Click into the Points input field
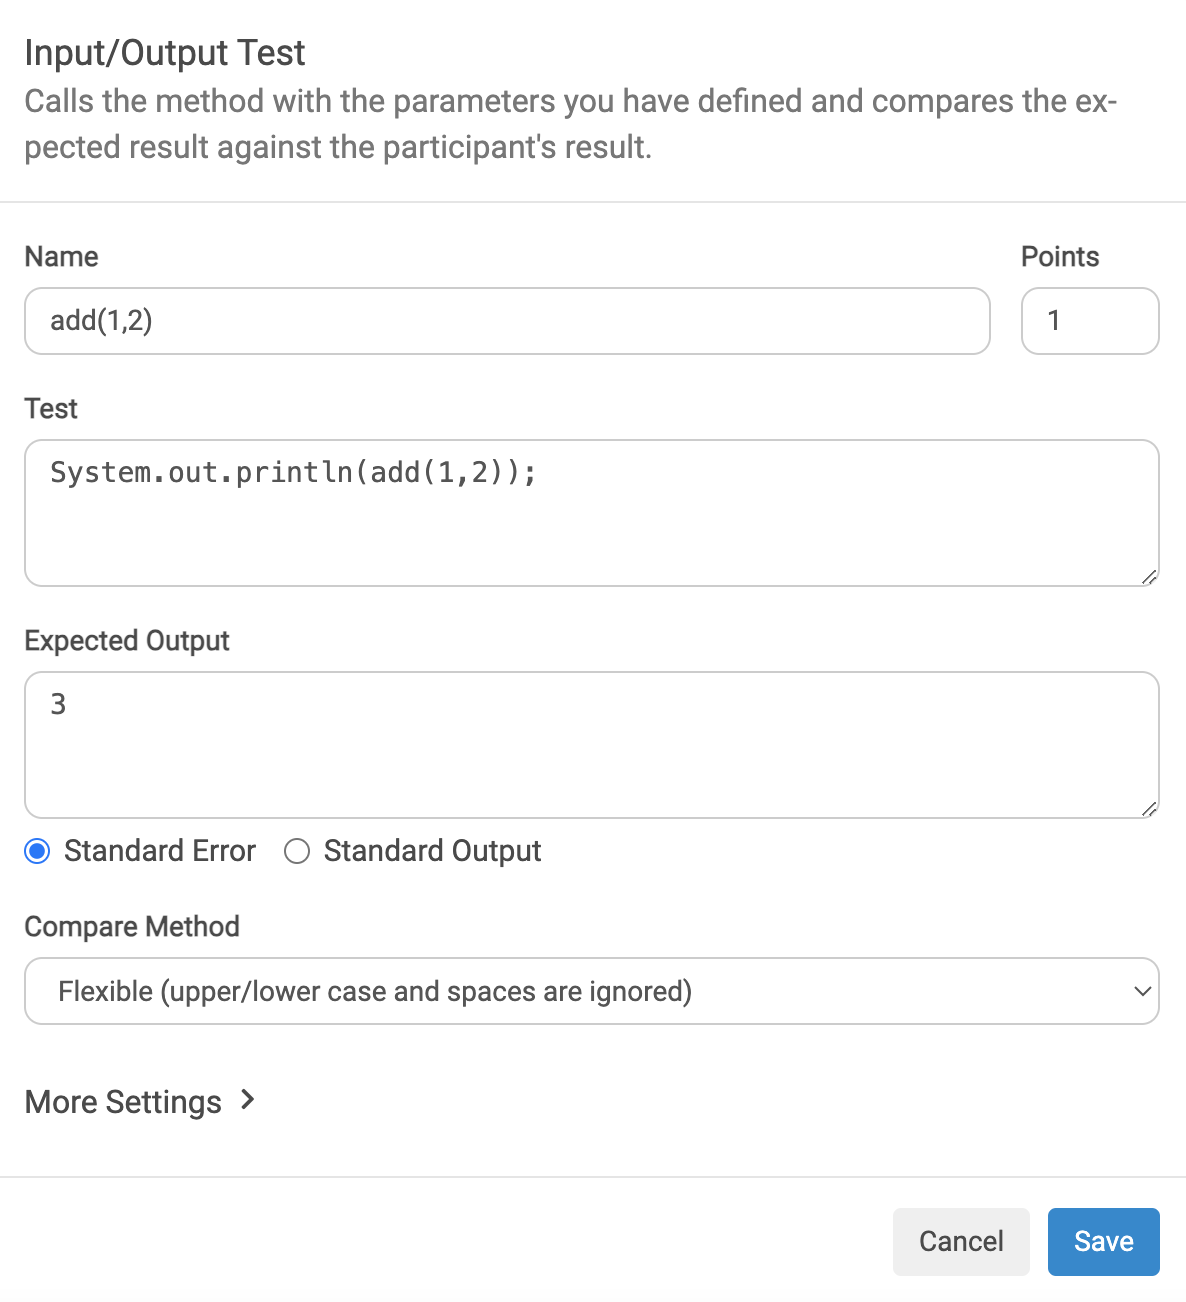Image resolution: width=1186 pixels, height=1302 pixels. (1090, 321)
